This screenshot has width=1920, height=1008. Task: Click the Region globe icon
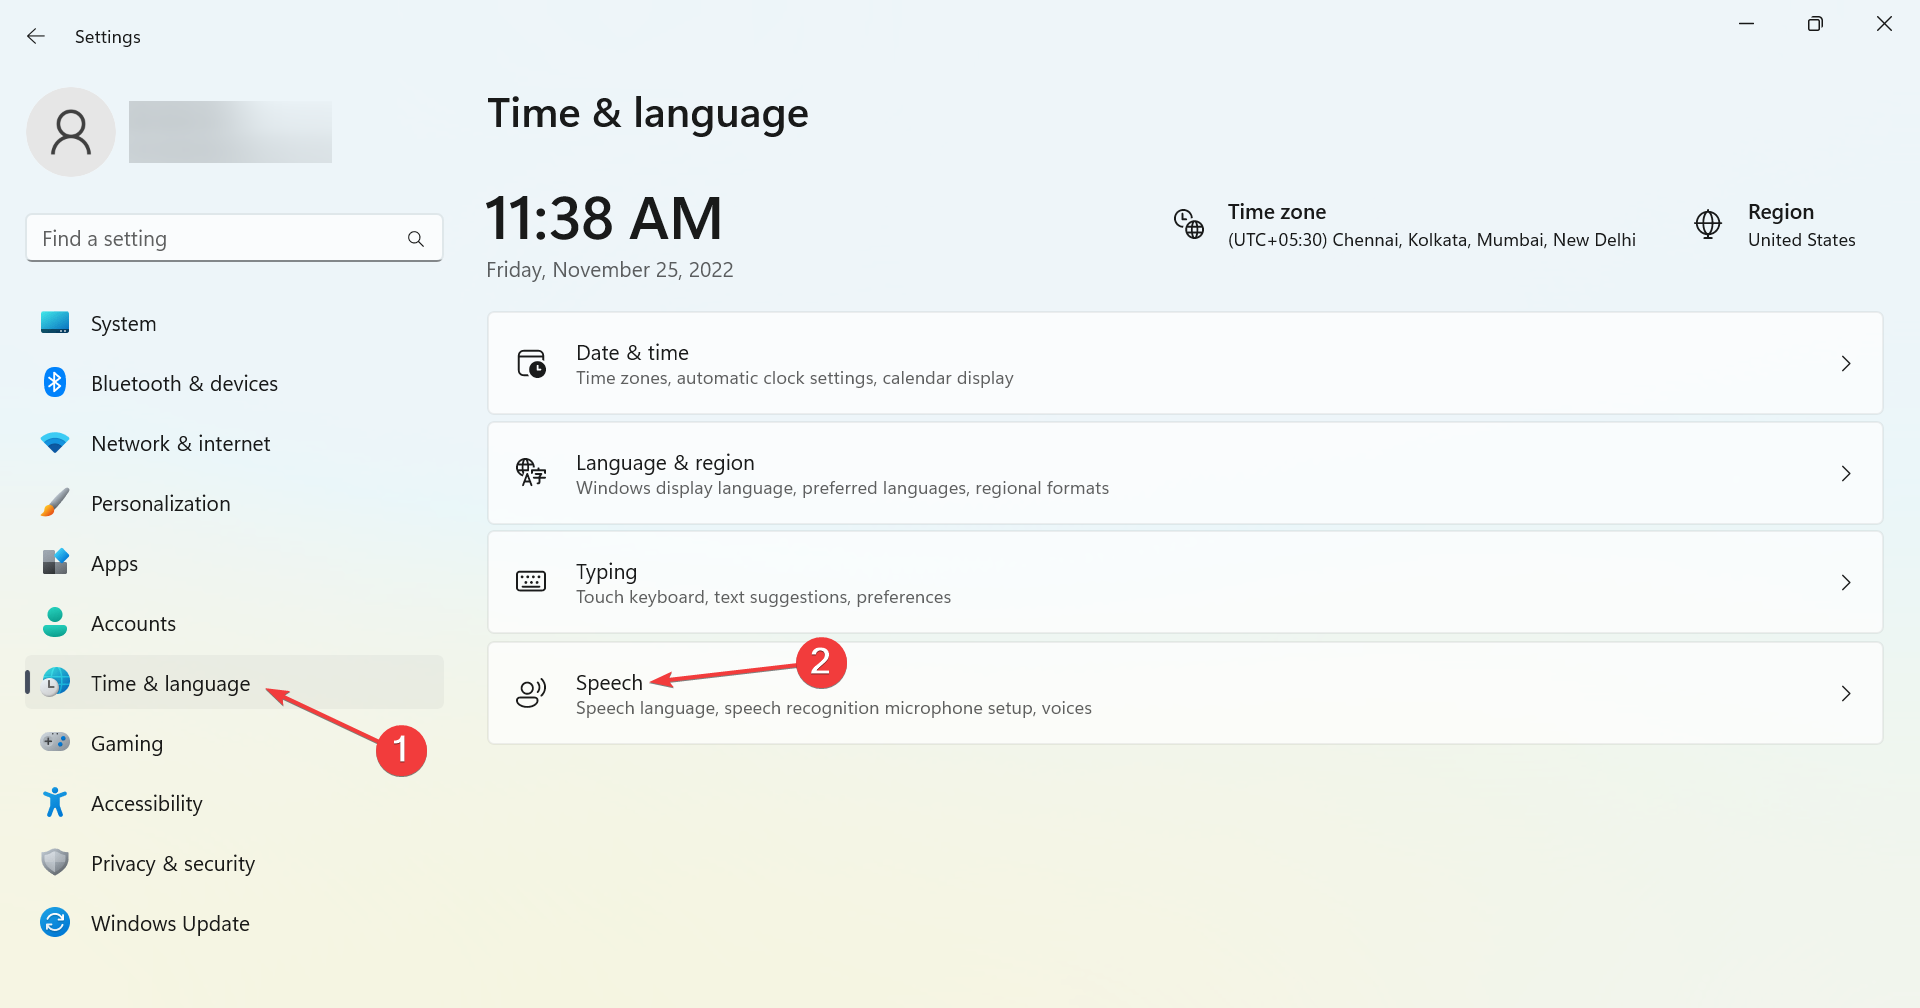[1708, 224]
